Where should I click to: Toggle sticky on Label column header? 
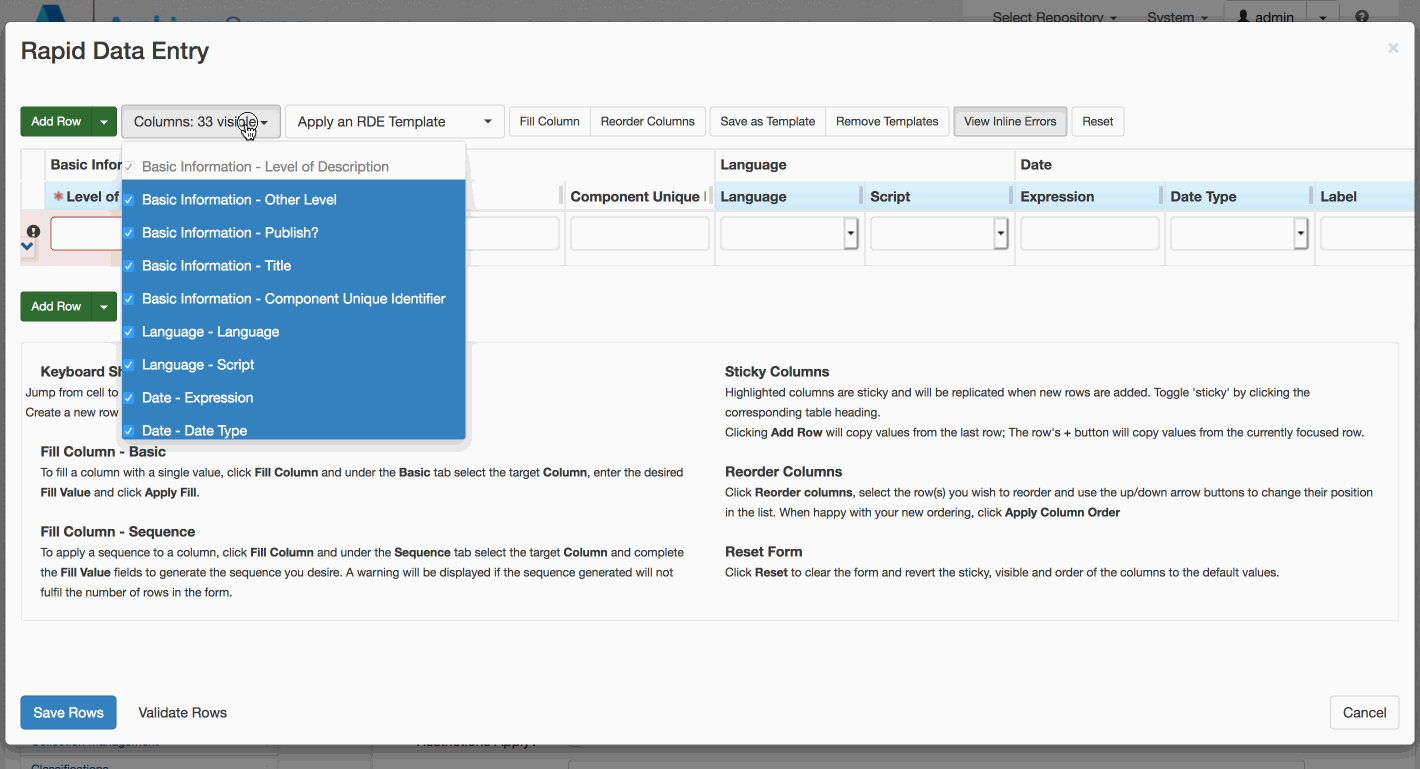[x=1366, y=197]
